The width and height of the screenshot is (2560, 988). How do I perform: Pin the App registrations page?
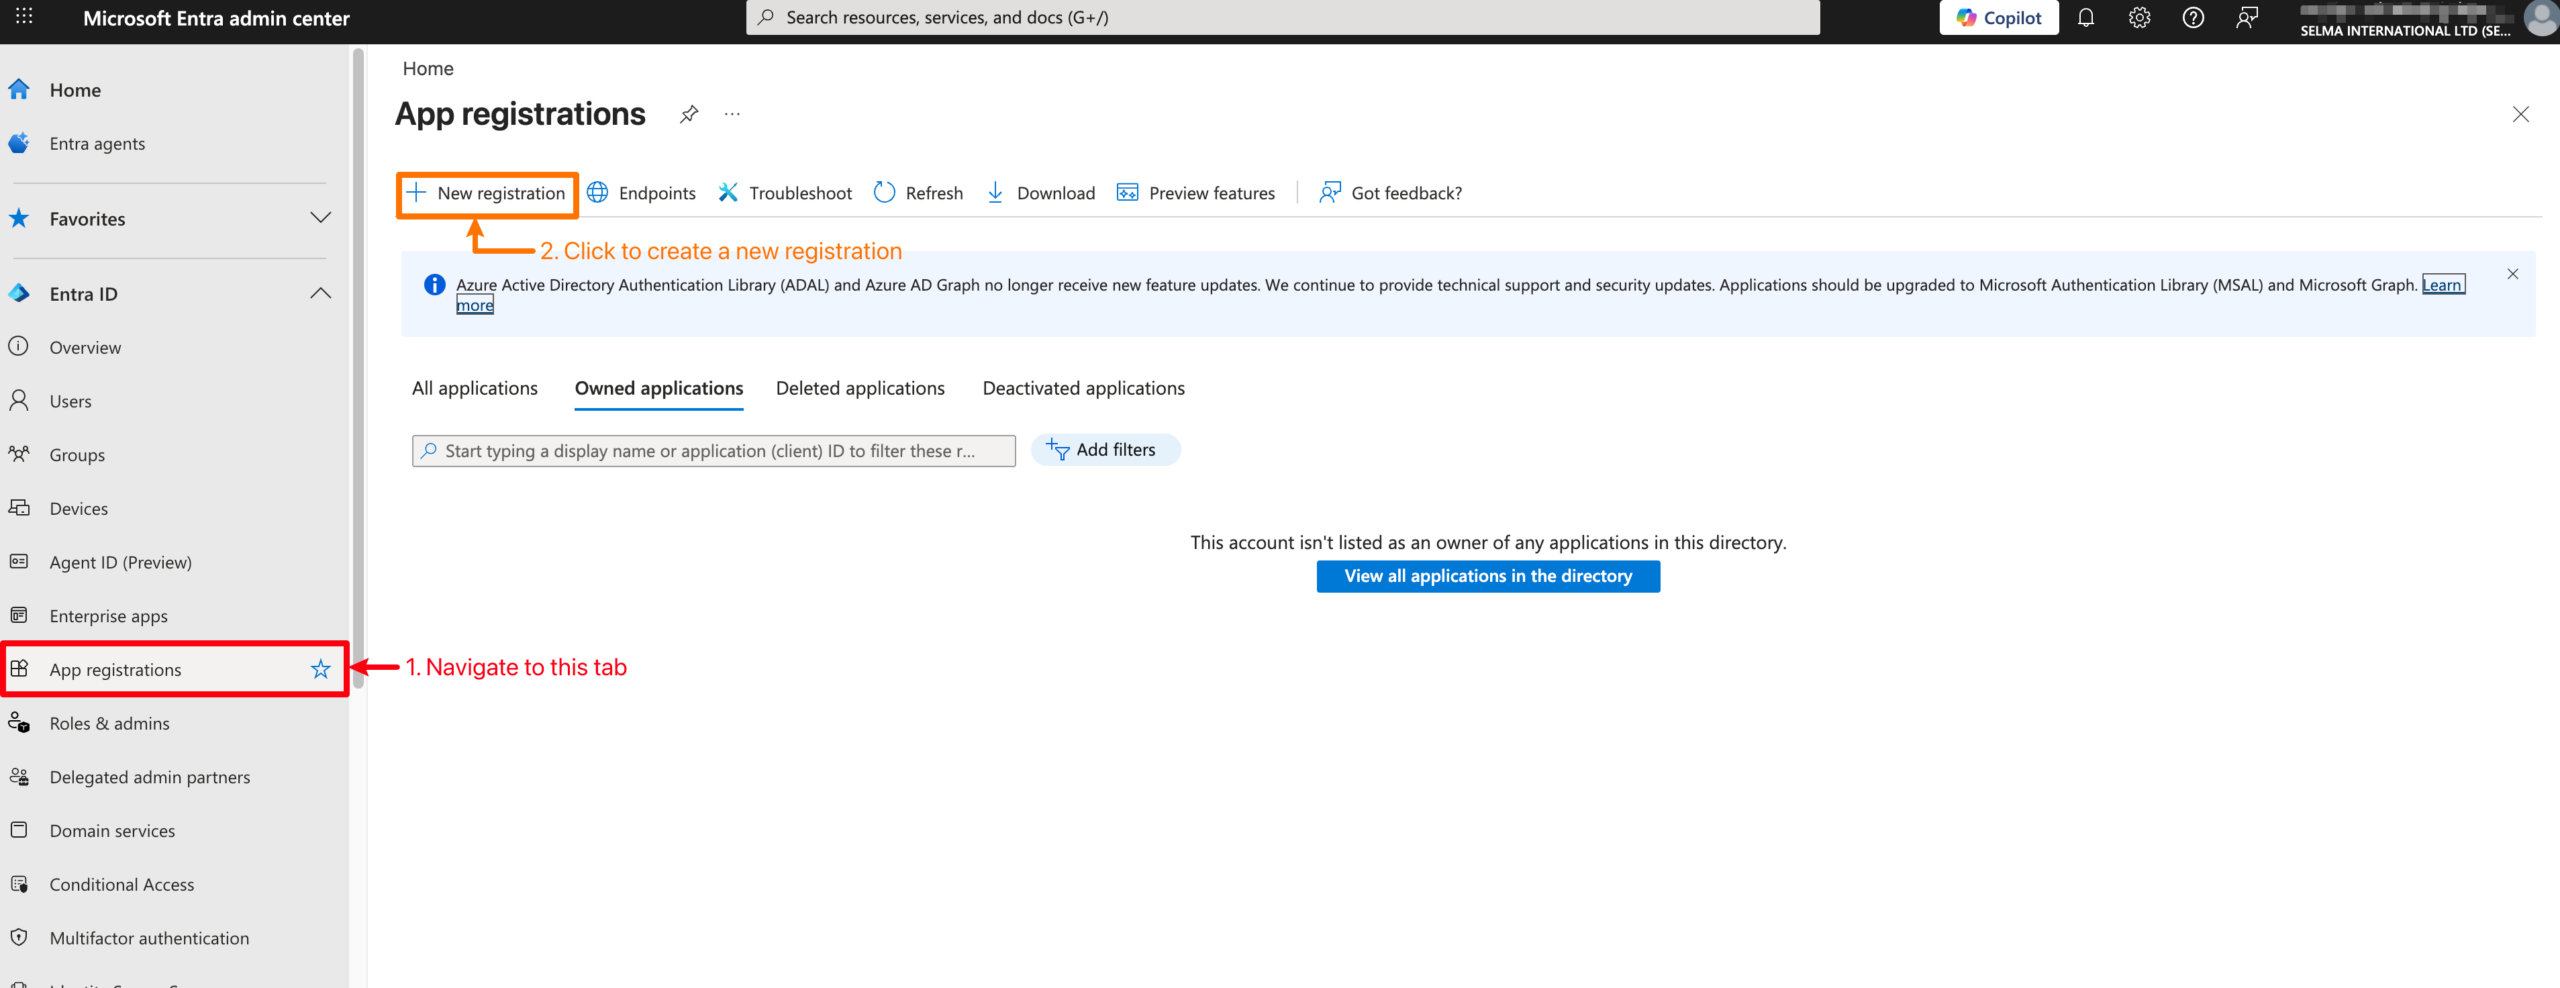(688, 114)
